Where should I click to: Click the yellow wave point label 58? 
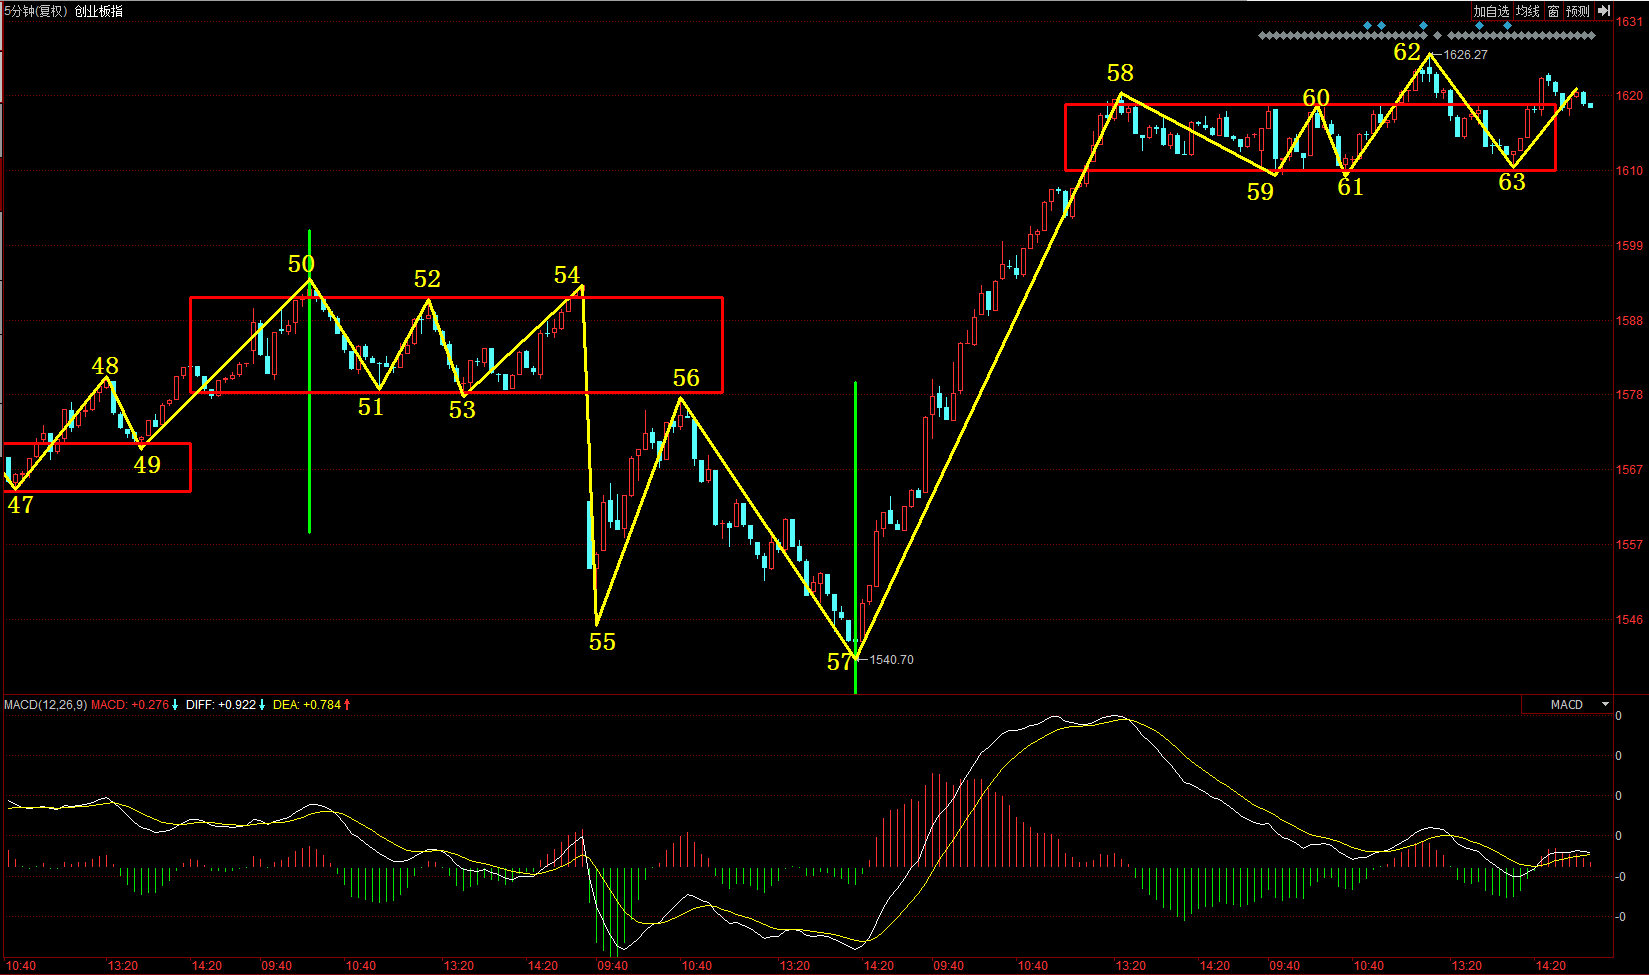pos(1120,73)
